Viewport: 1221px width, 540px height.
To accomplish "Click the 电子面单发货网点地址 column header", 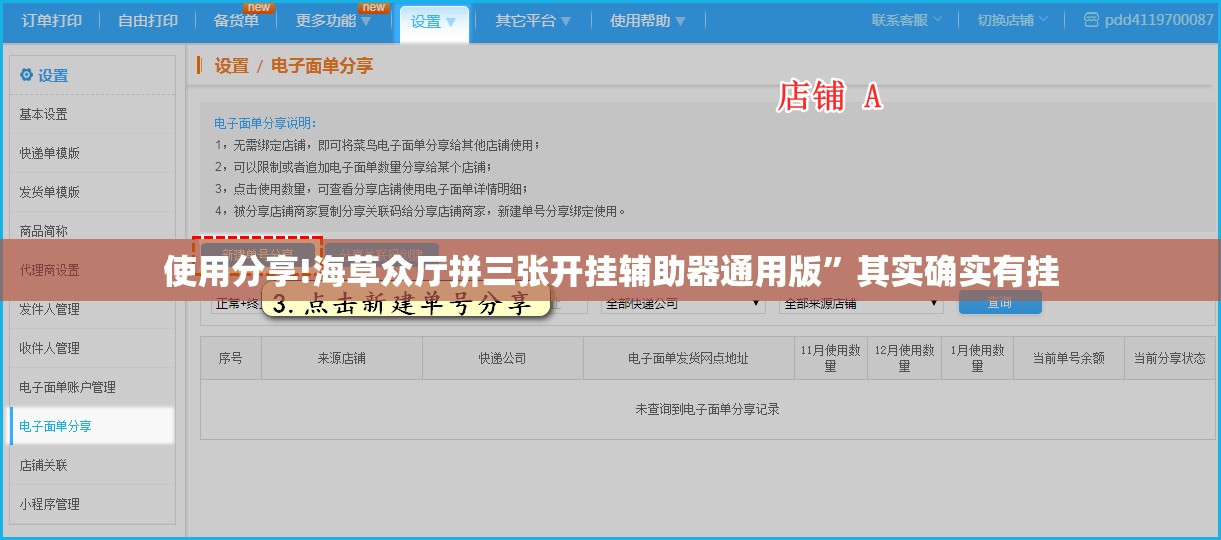I will click(688, 358).
